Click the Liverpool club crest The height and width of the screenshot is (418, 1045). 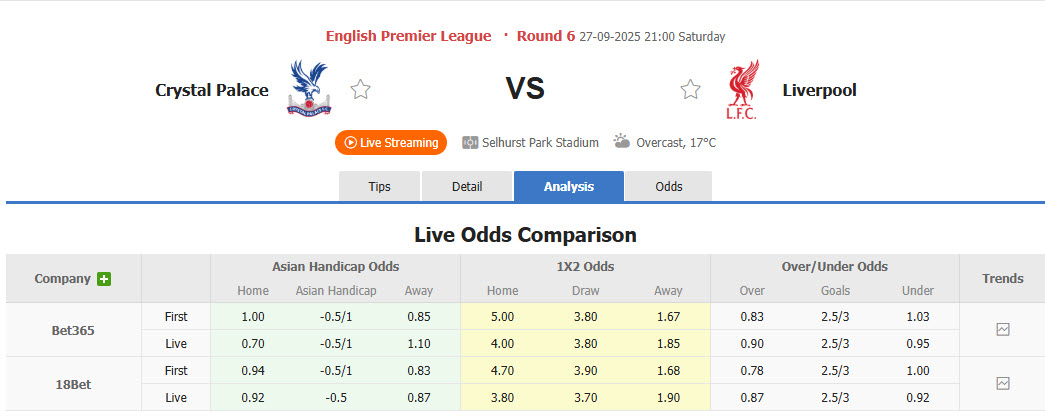[742, 89]
